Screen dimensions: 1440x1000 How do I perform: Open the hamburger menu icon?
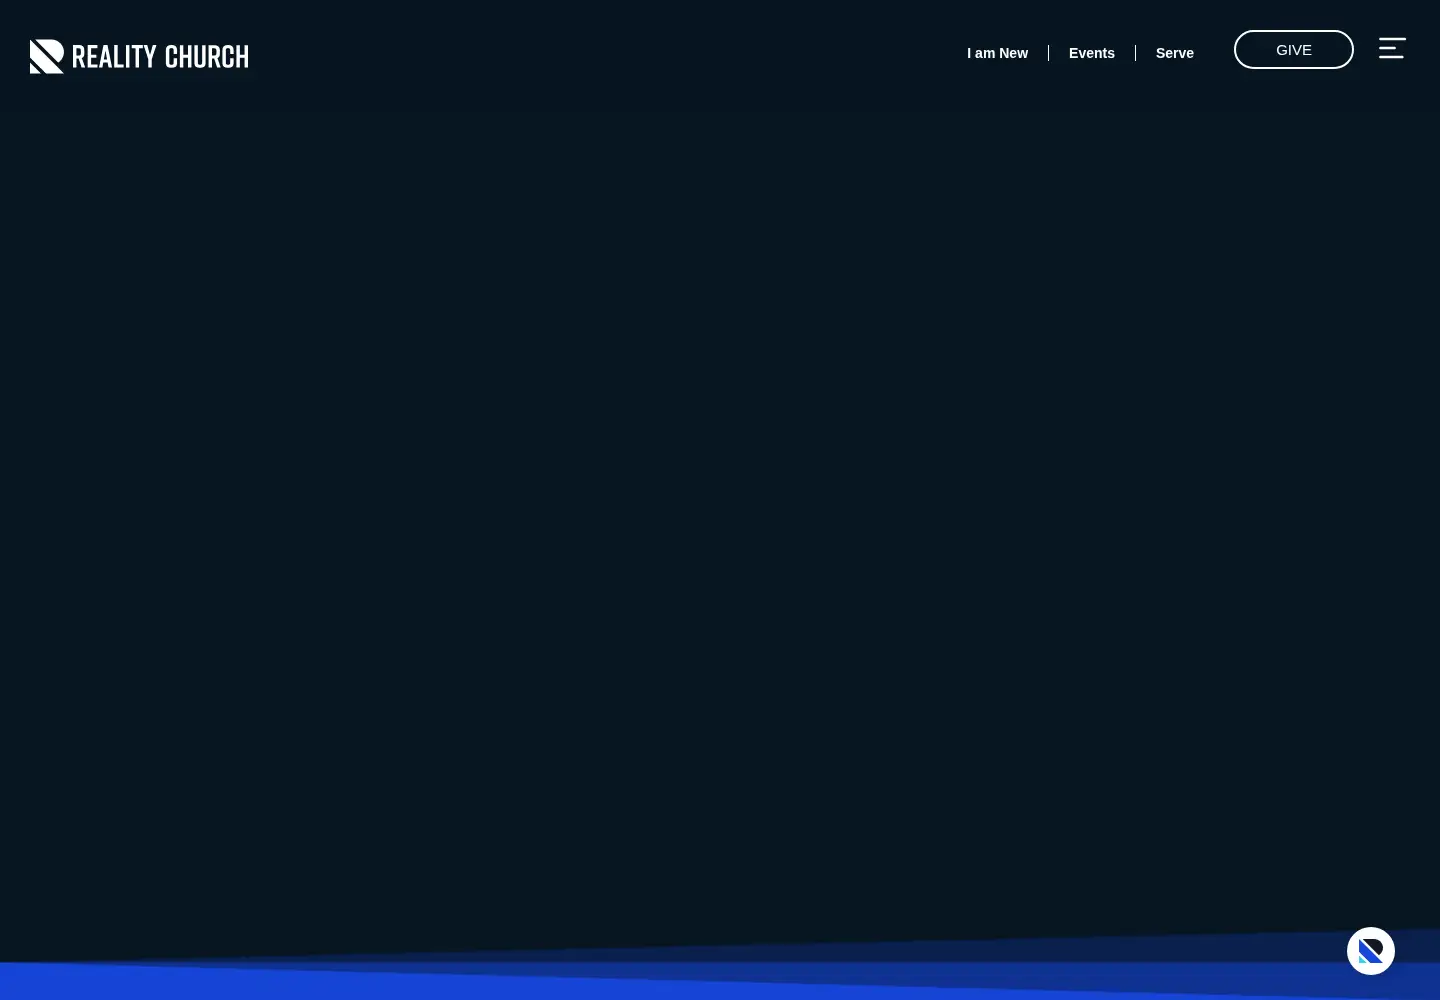click(x=1392, y=49)
